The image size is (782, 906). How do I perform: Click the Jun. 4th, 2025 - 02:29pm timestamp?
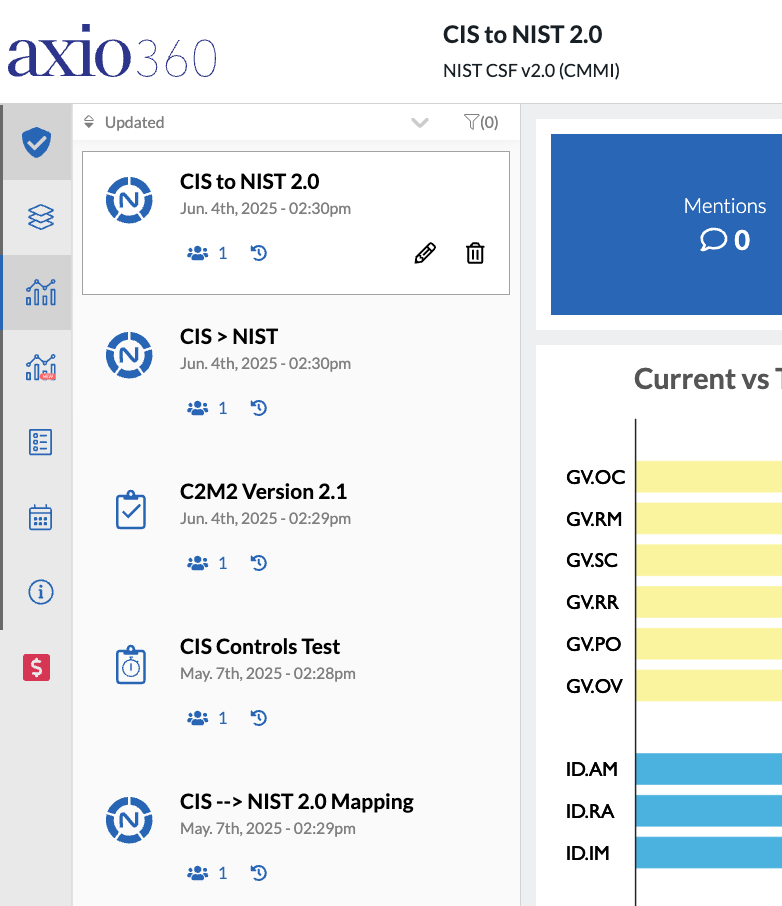265,518
